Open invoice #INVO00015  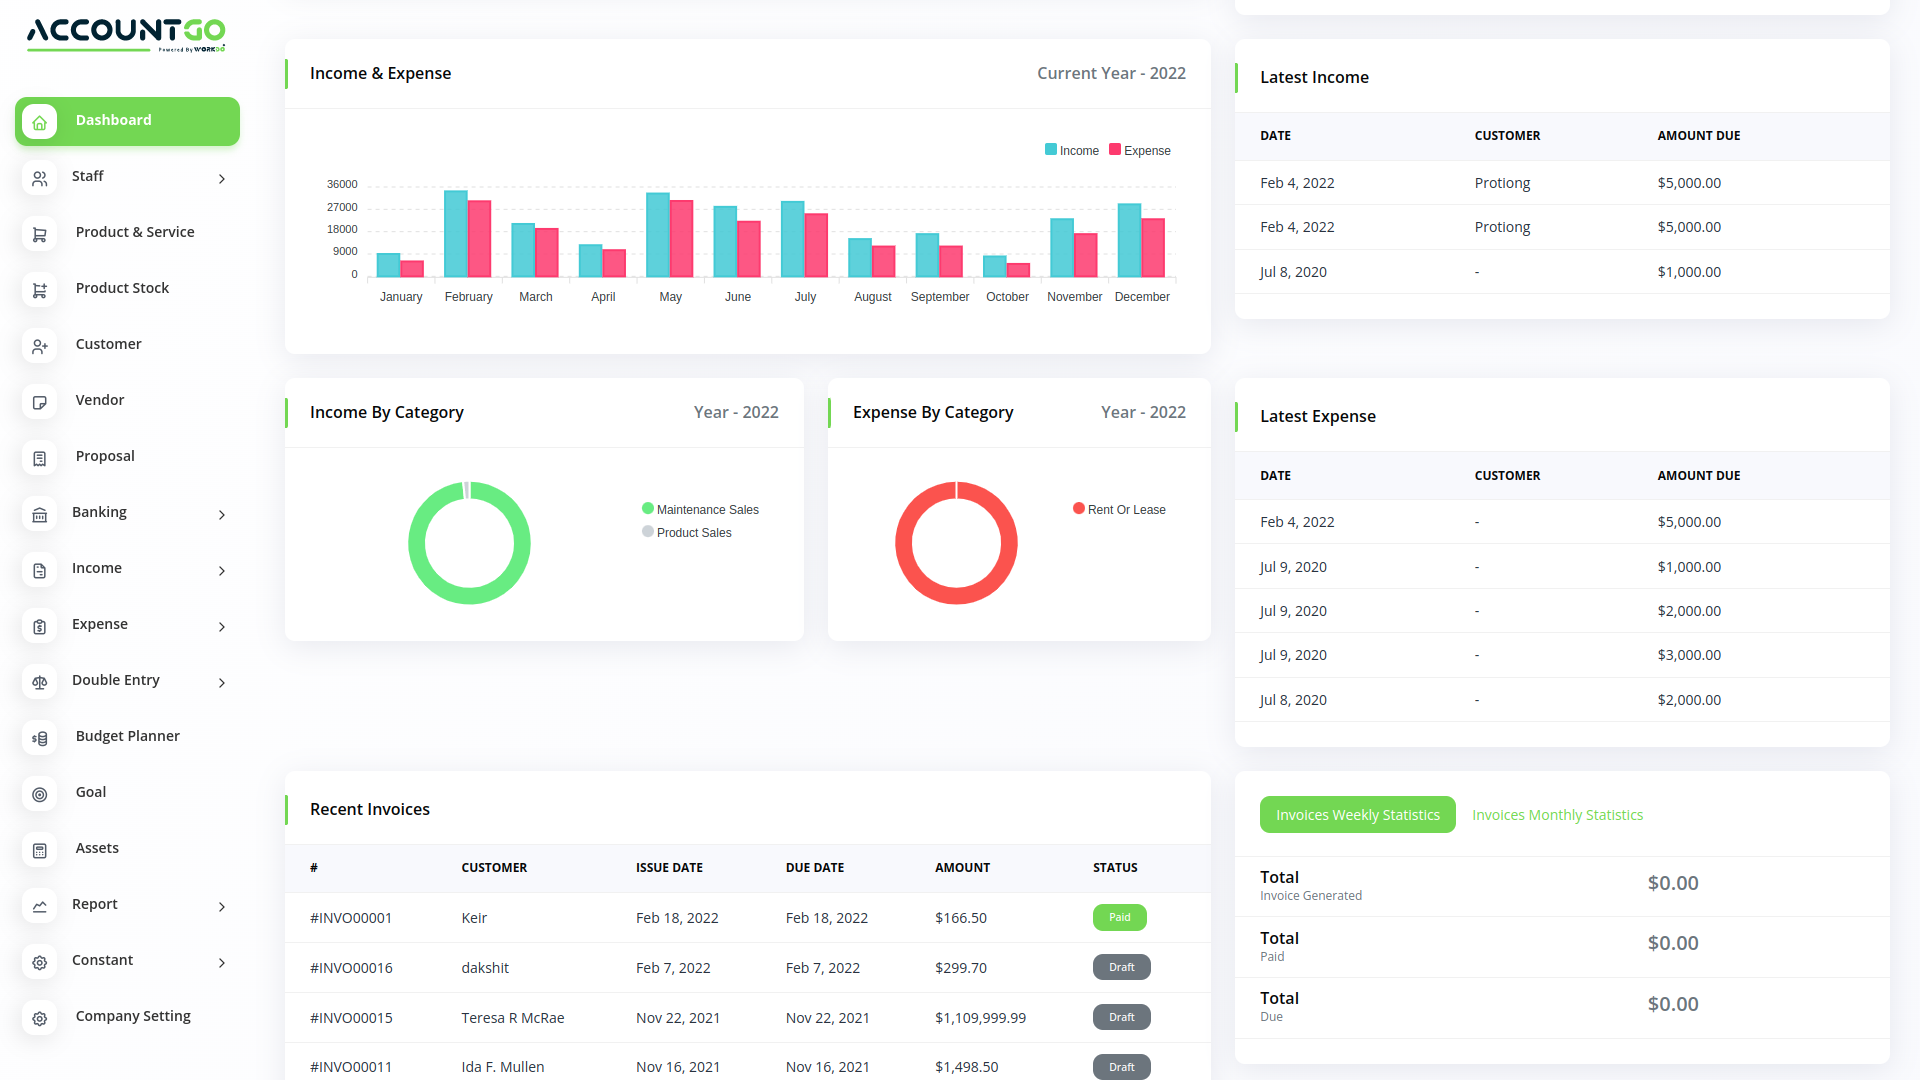coord(351,1017)
